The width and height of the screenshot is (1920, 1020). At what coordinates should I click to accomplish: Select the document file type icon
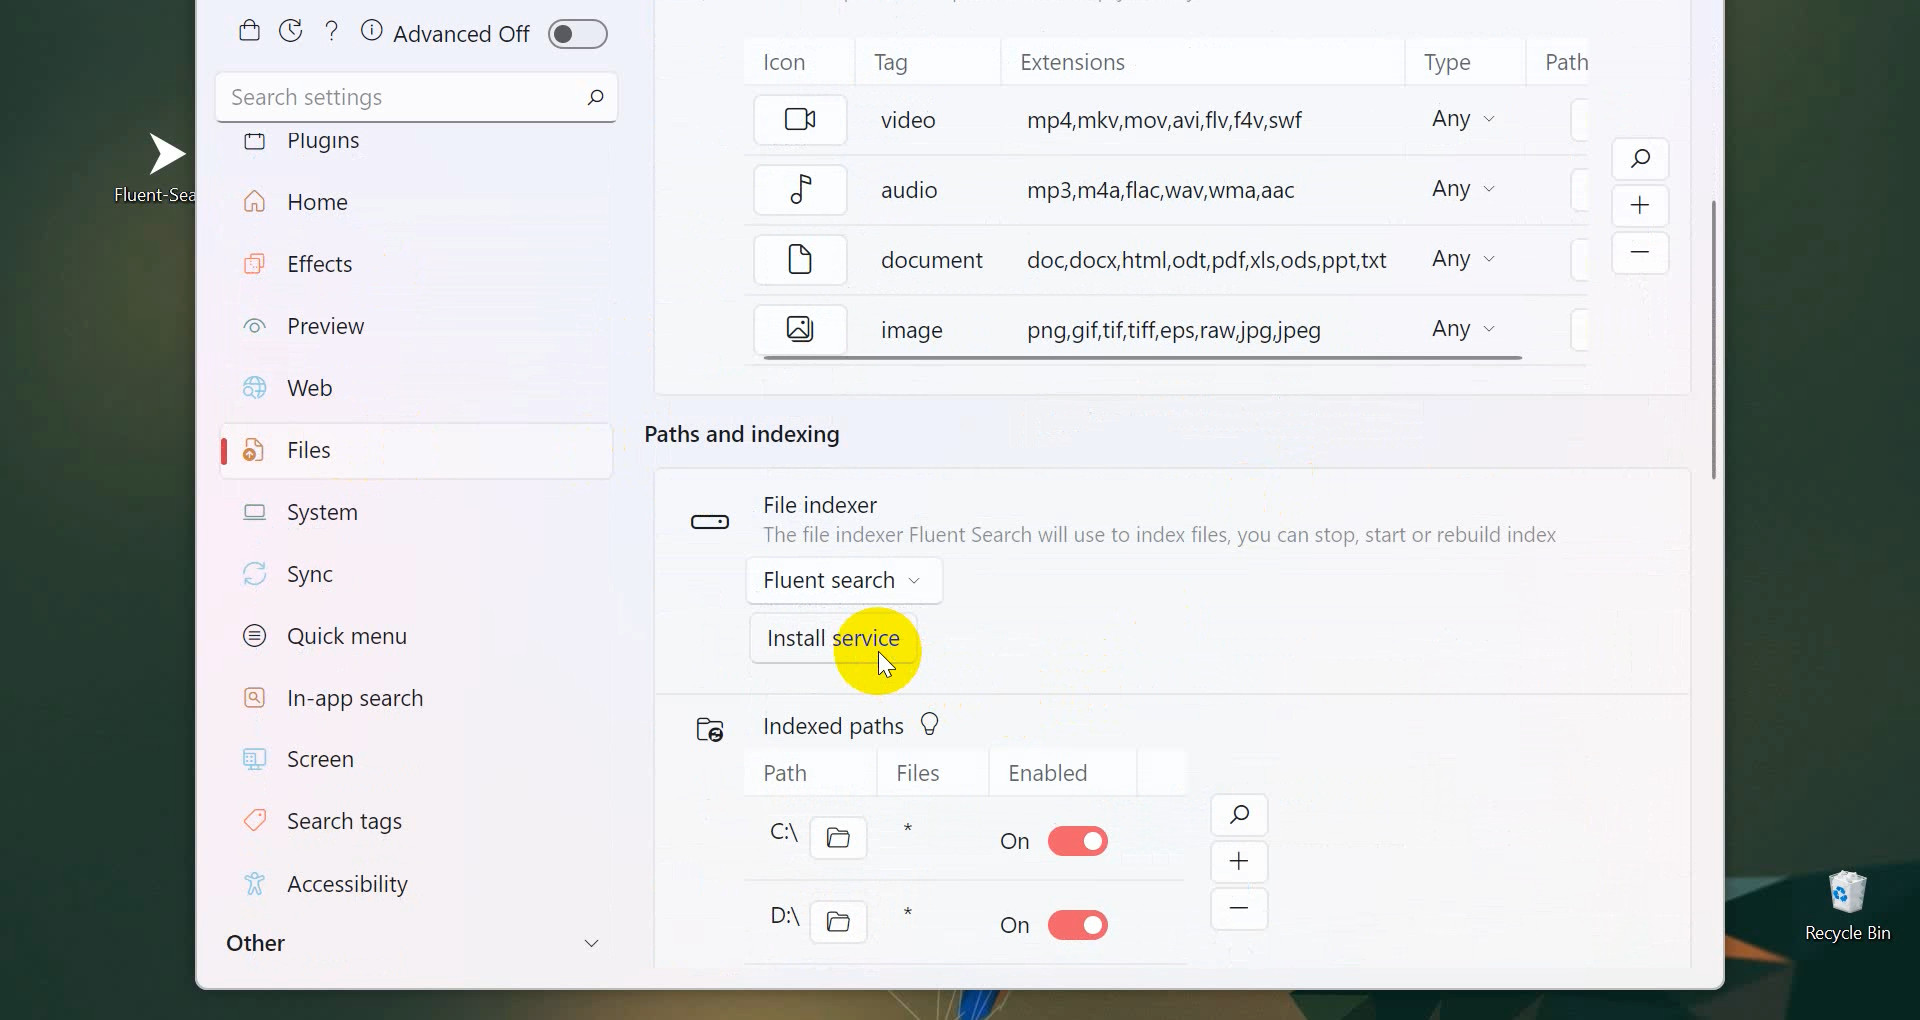pyautogui.click(x=800, y=260)
